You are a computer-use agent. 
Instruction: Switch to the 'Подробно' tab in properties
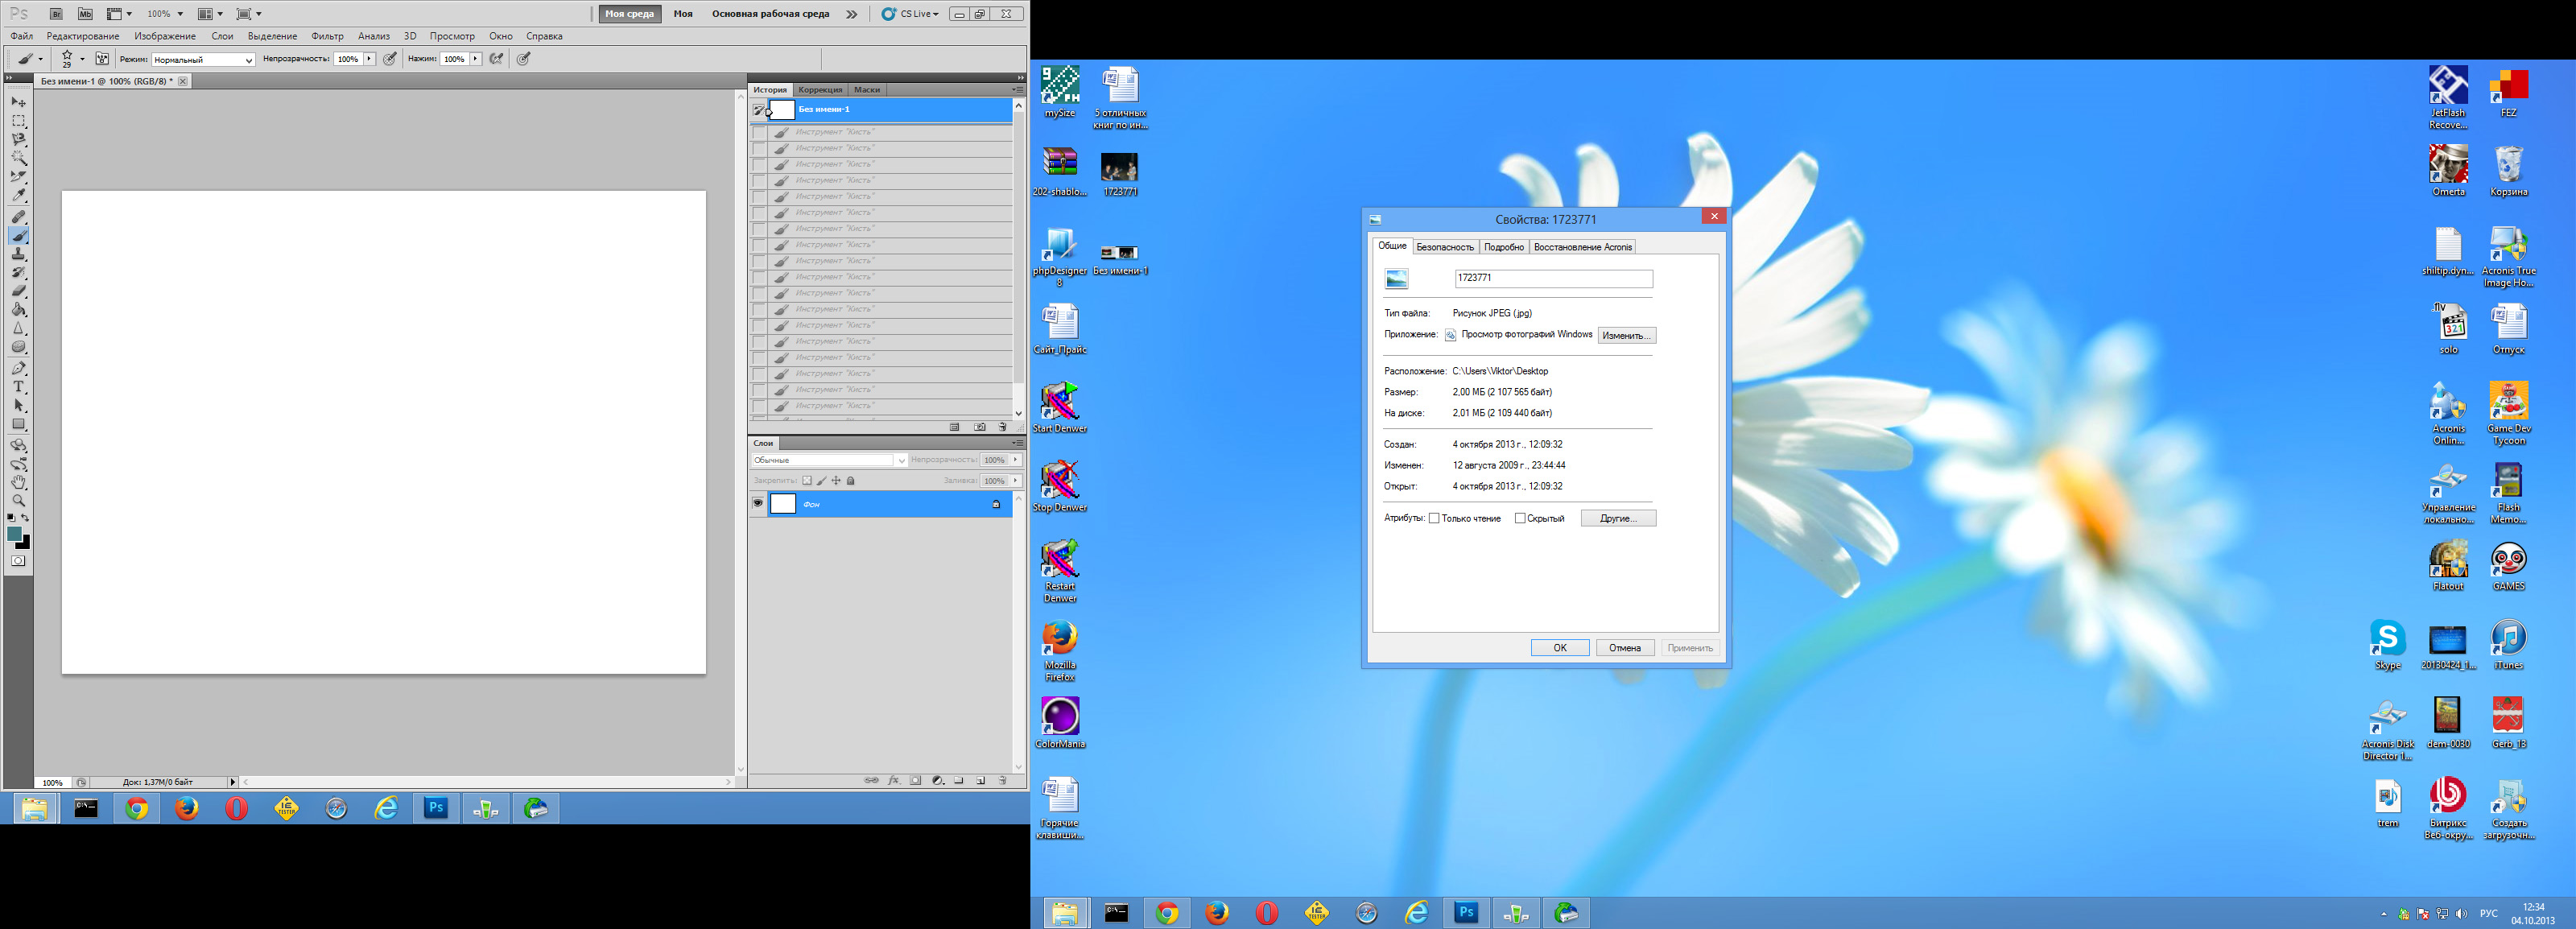[x=1503, y=247]
